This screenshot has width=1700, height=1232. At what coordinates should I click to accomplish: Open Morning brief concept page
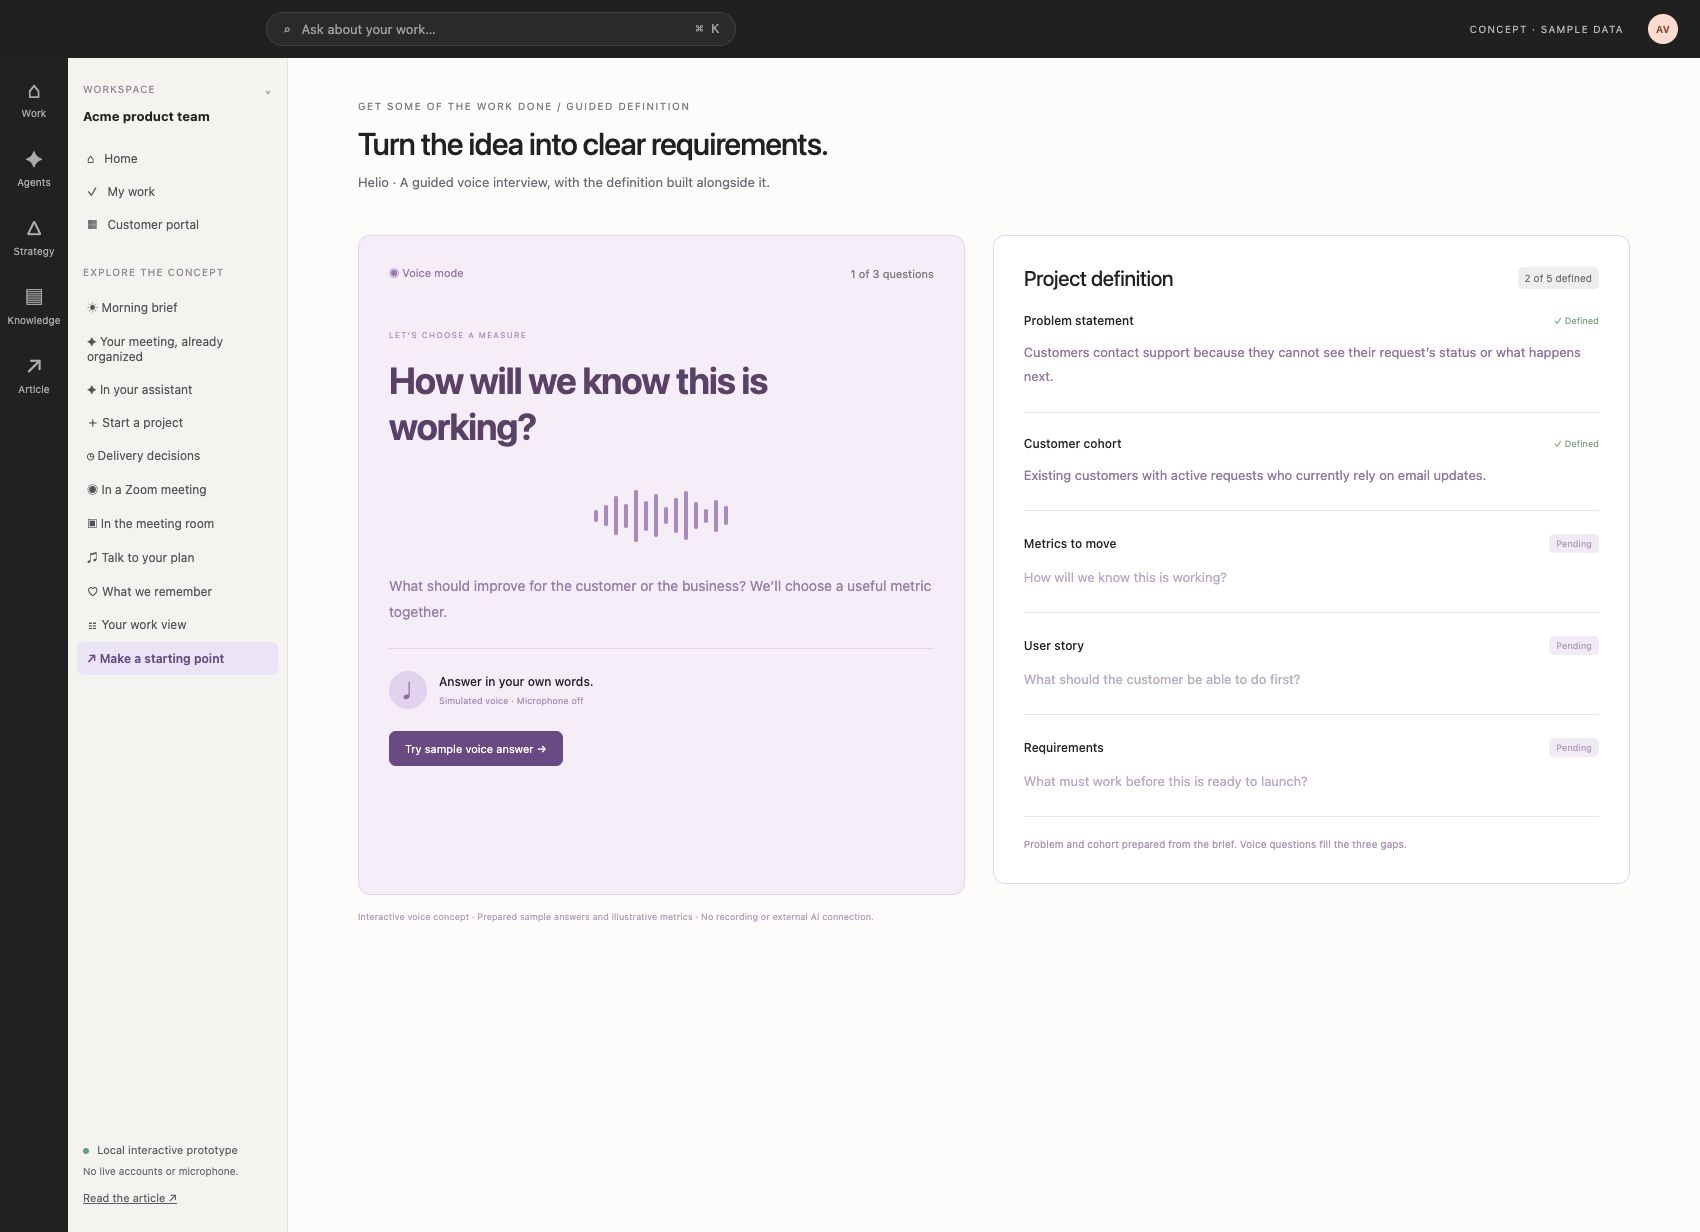177,308
